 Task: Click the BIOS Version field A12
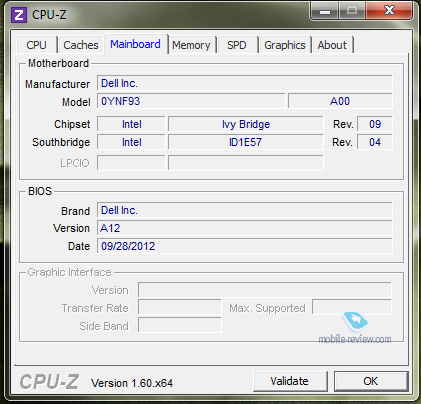pyautogui.click(x=245, y=228)
